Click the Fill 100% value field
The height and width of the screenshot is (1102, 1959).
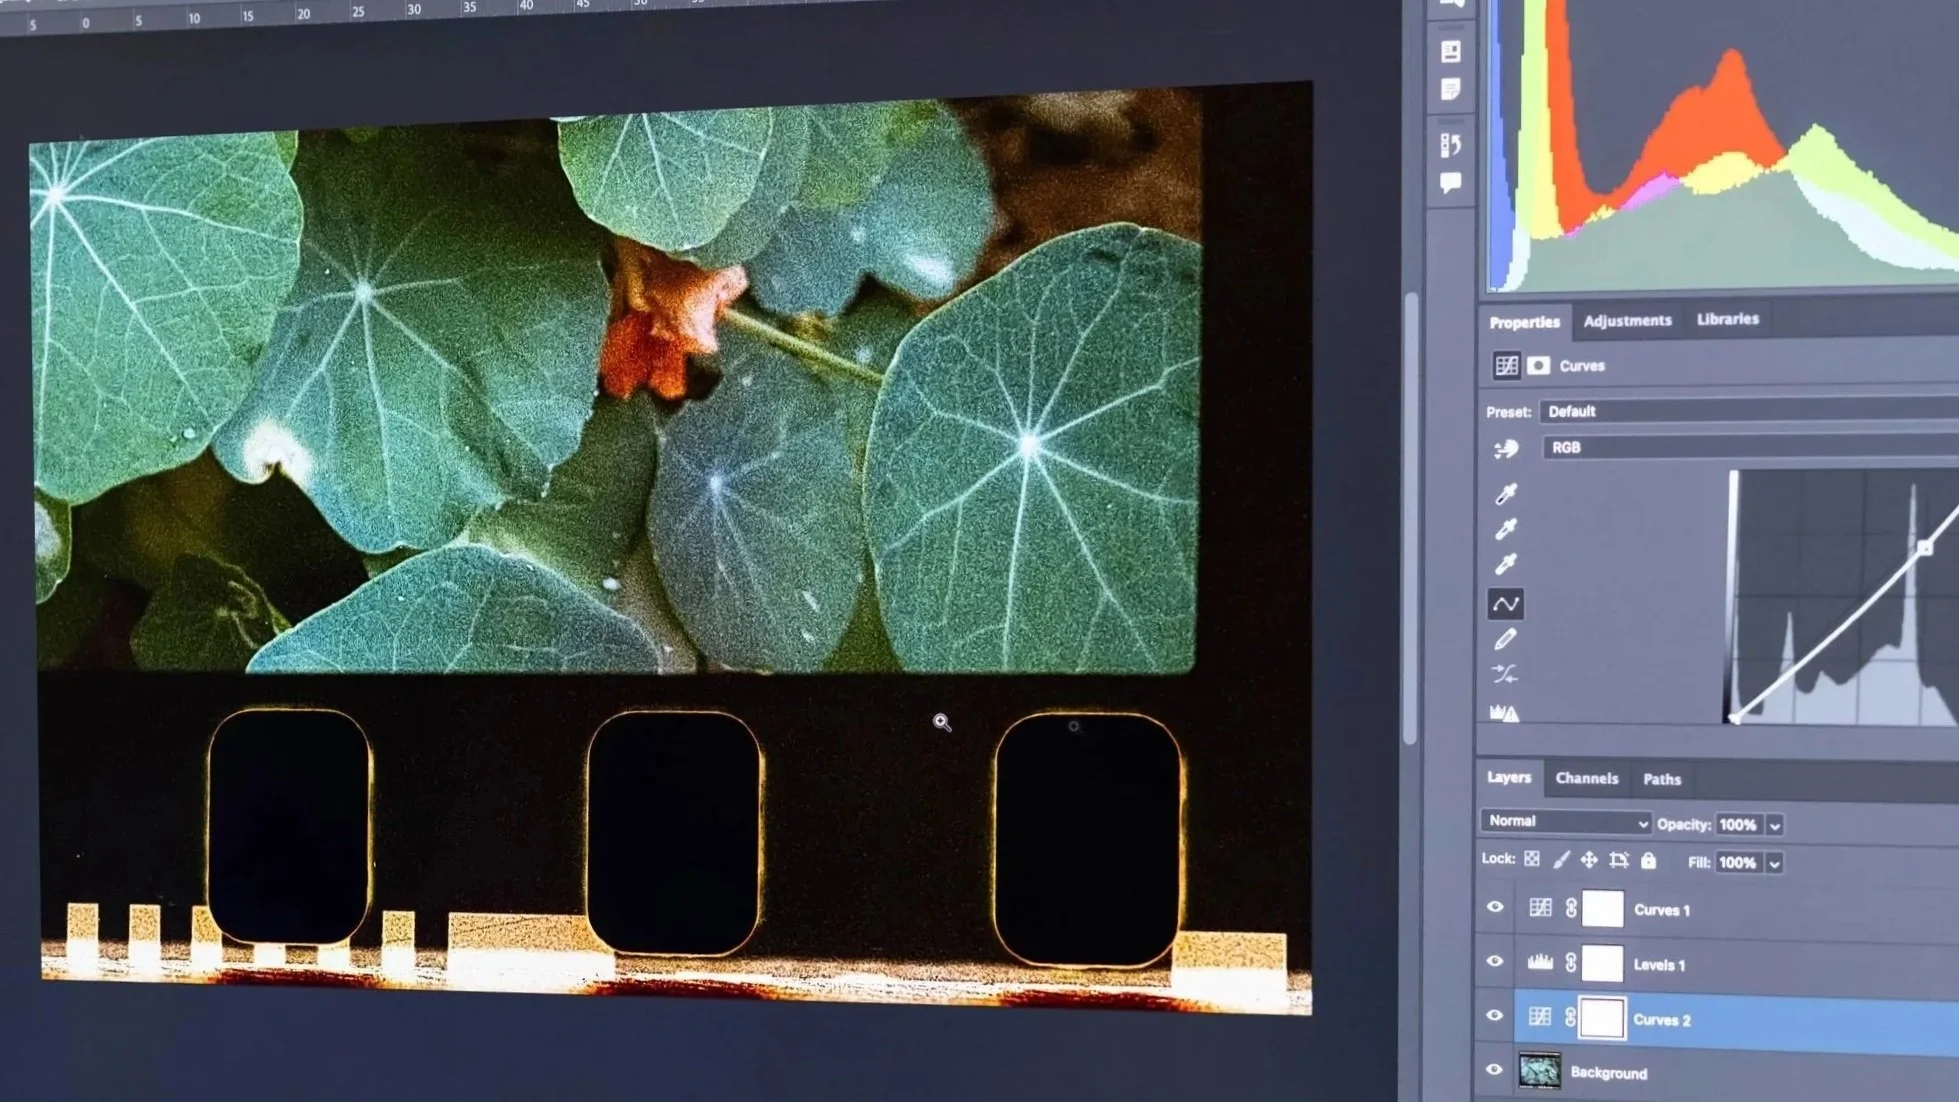pyautogui.click(x=1739, y=862)
